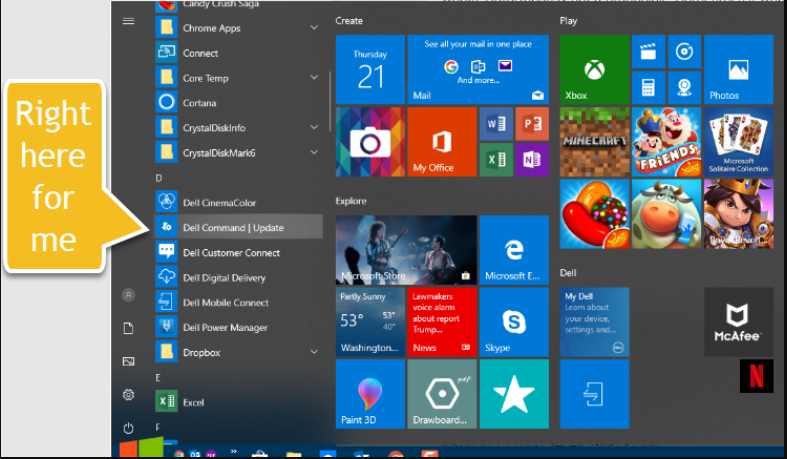The height and width of the screenshot is (459, 787).
Task: Click the Create group heading
Action: click(349, 21)
